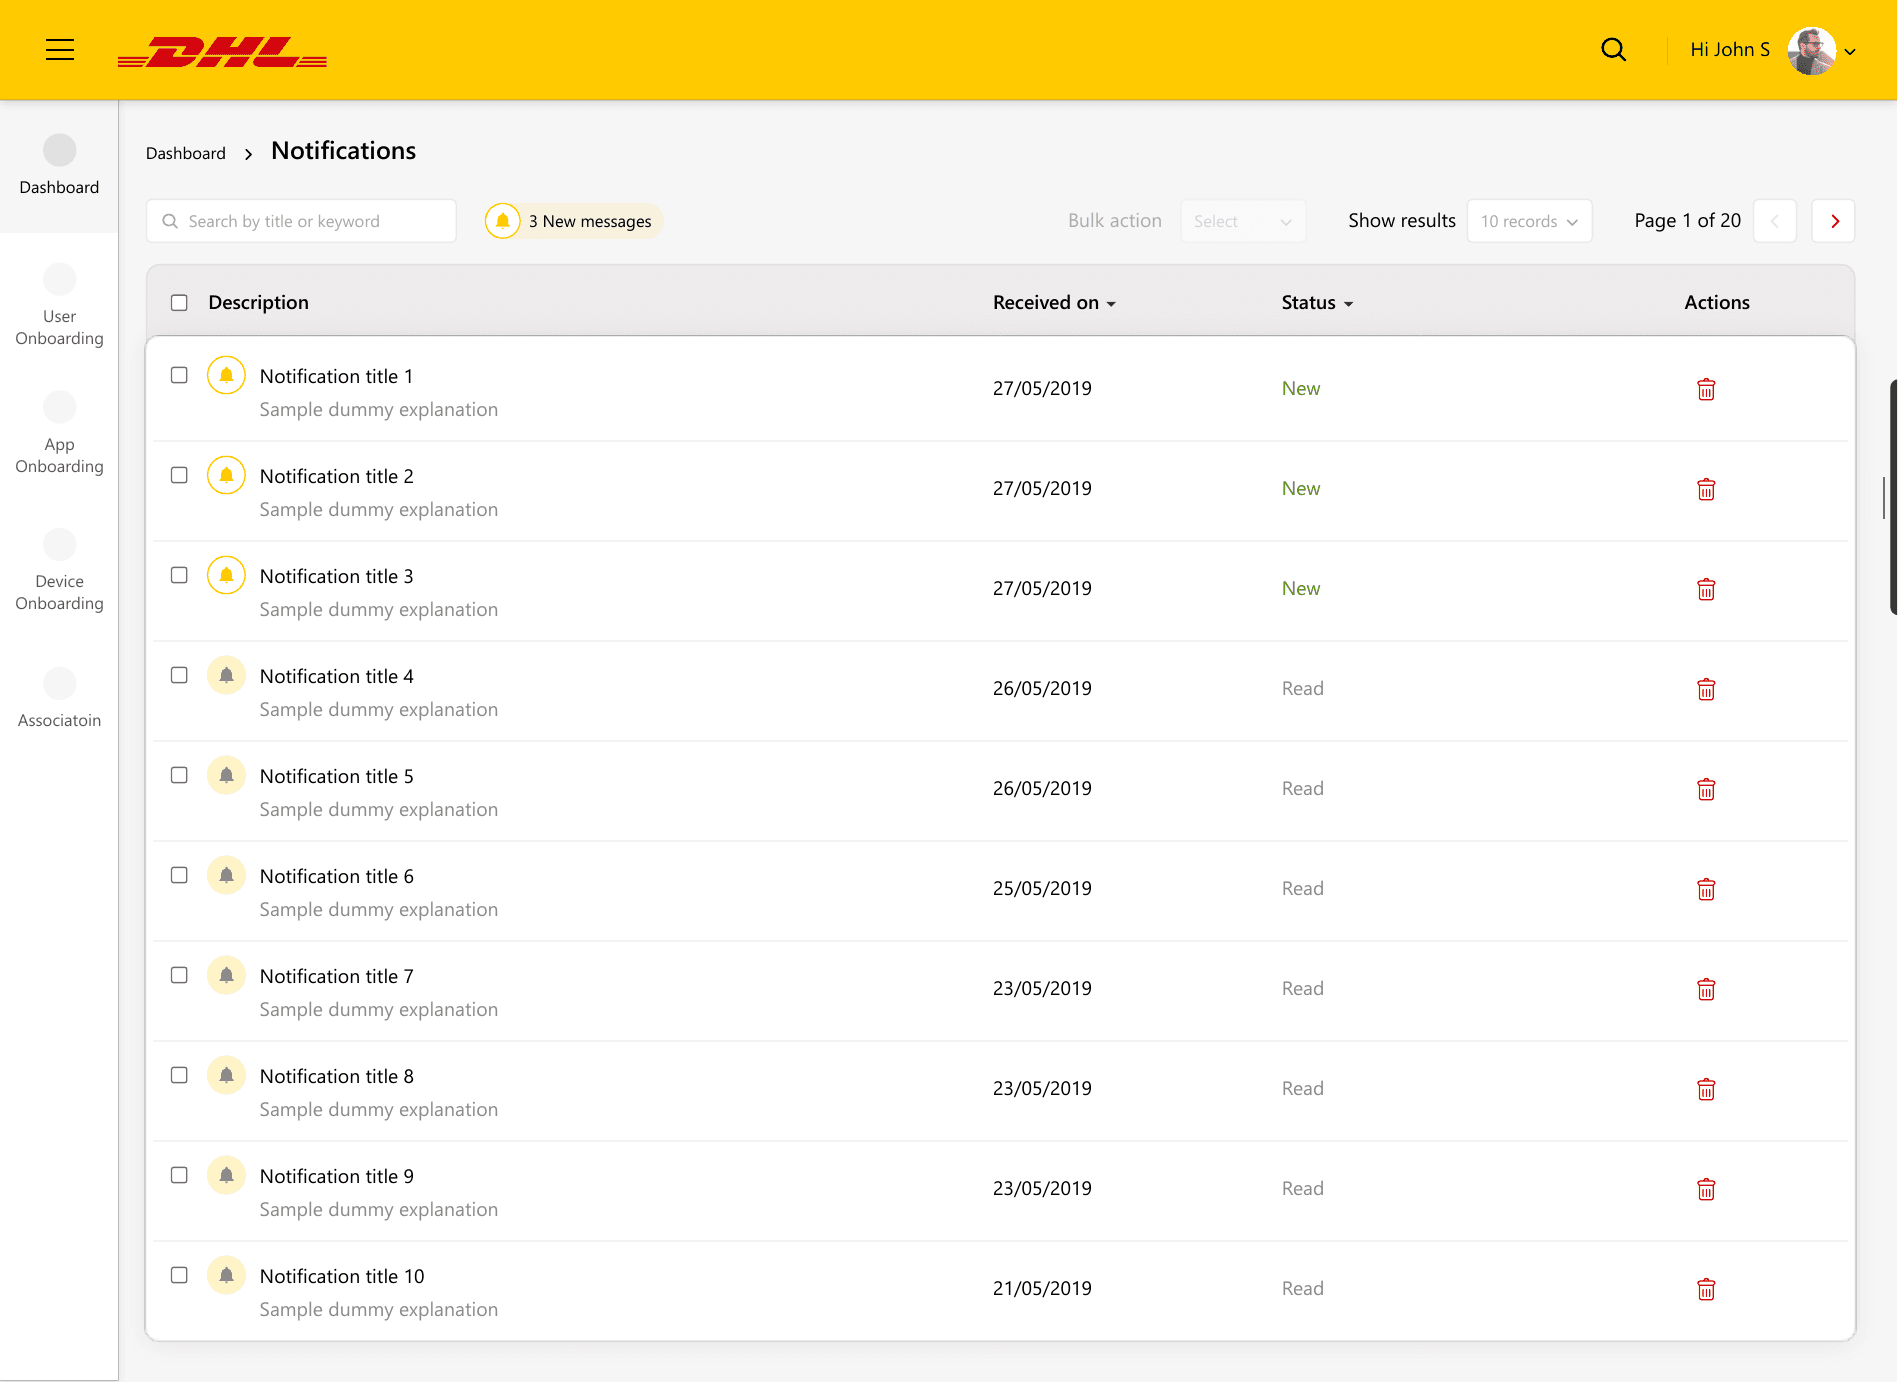Open the 10 records results dropdown
This screenshot has width=1898, height=1382.
pyautogui.click(x=1529, y=221)
